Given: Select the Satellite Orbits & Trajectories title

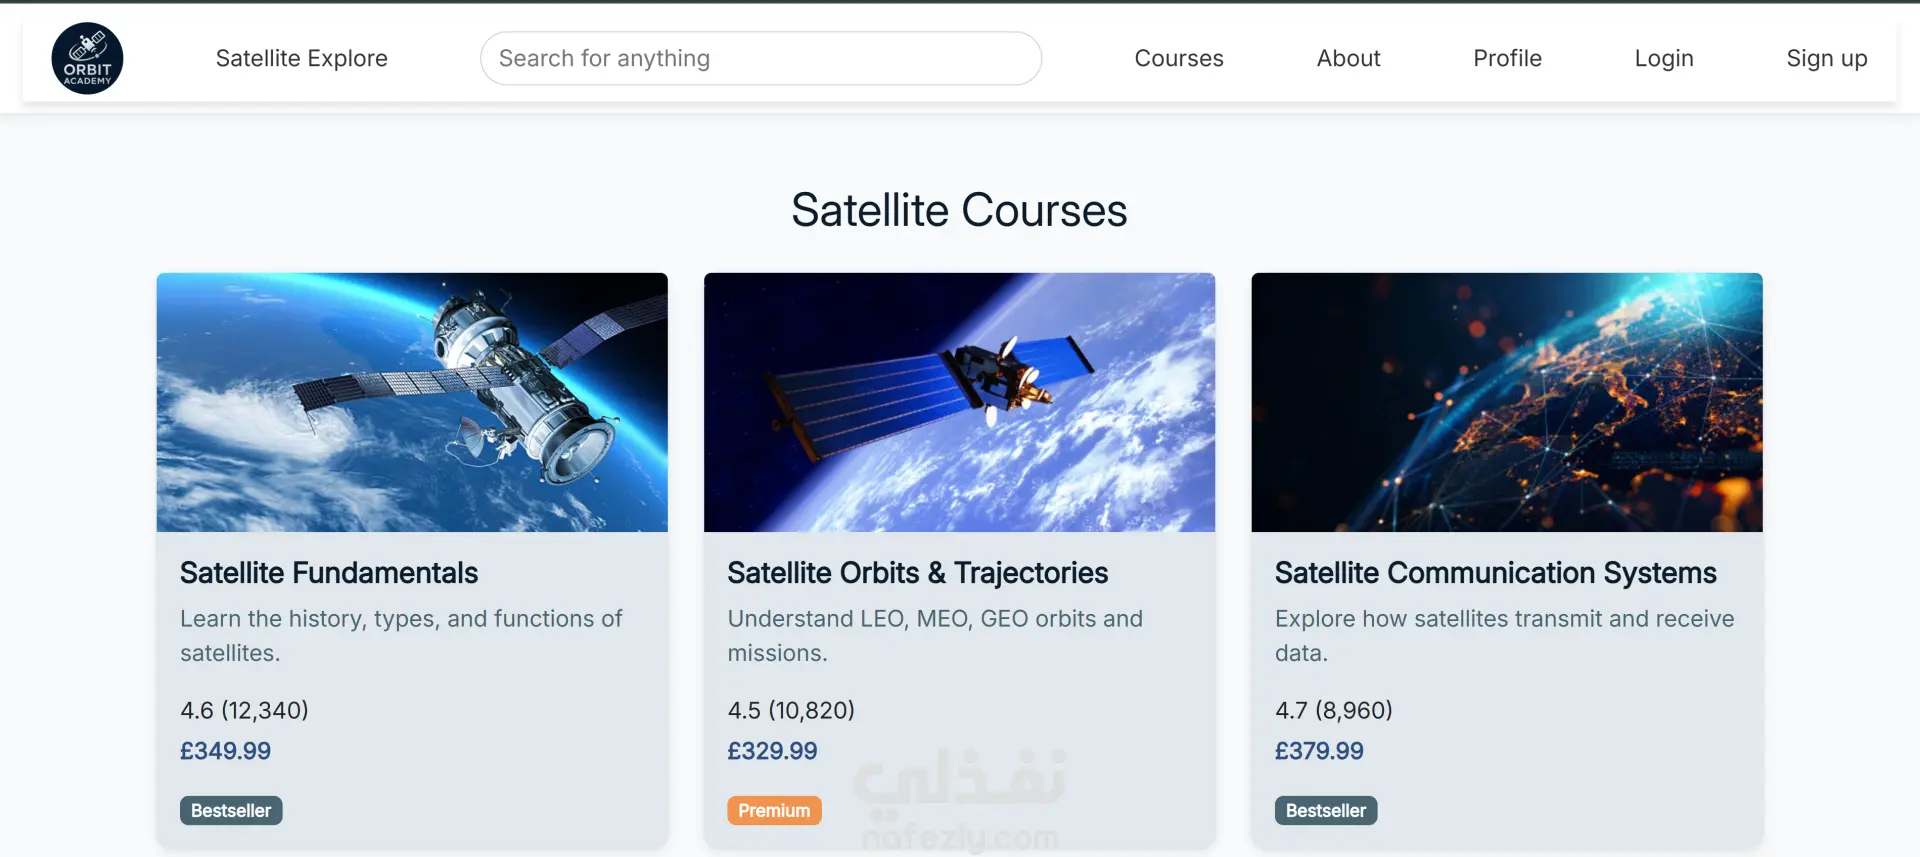Looking at the screenshot, I should [x=917, y=573].
